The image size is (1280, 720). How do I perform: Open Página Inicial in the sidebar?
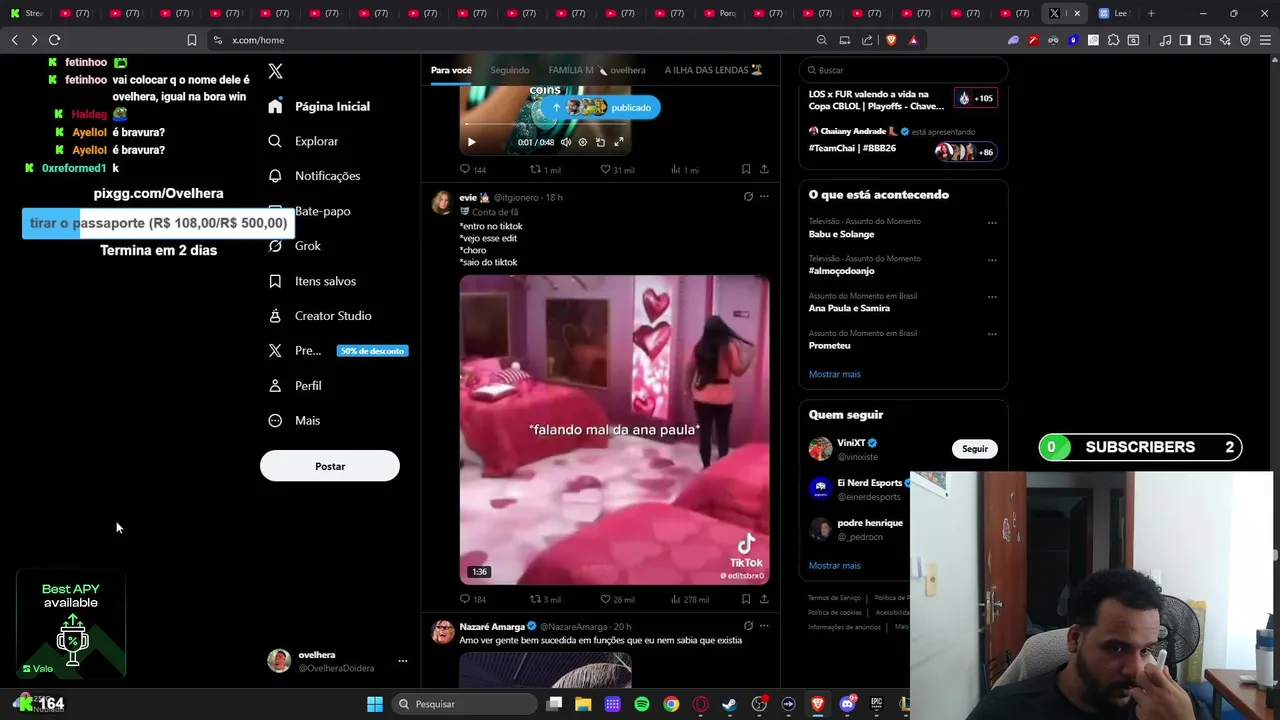(x=319, y=106)
